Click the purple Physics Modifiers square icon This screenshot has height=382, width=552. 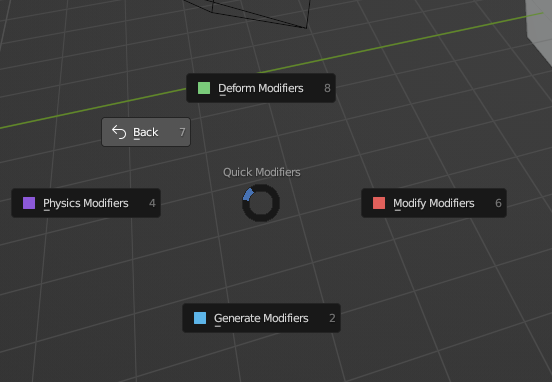pyautogui.click(x=29, y=203)
